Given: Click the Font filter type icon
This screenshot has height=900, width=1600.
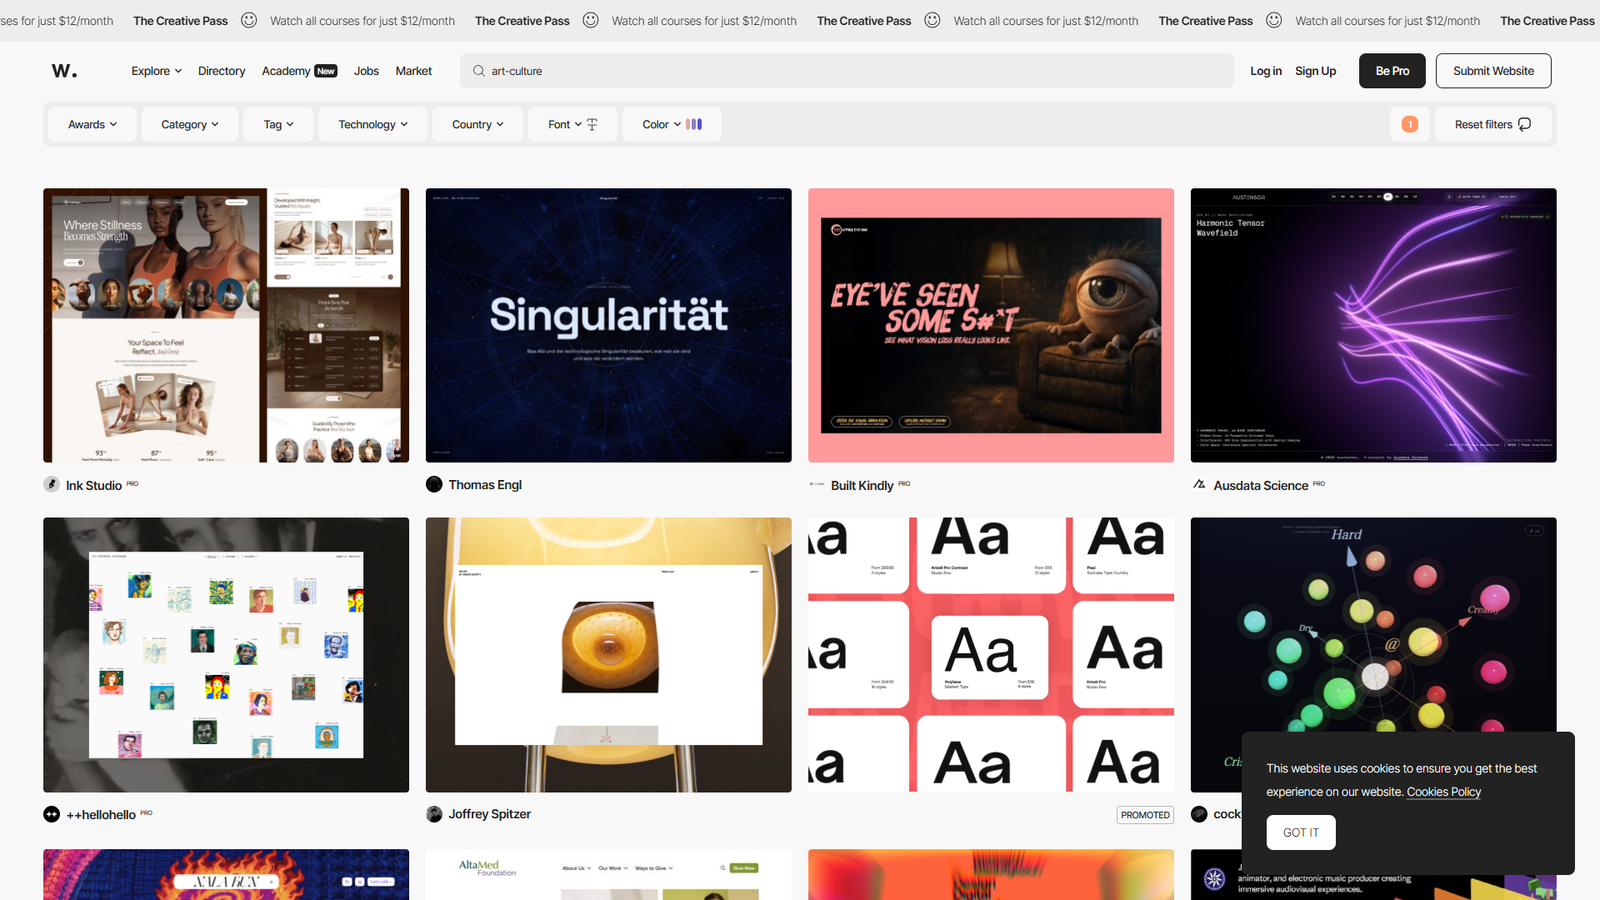Looking at the screenshot, I should 592,124.
